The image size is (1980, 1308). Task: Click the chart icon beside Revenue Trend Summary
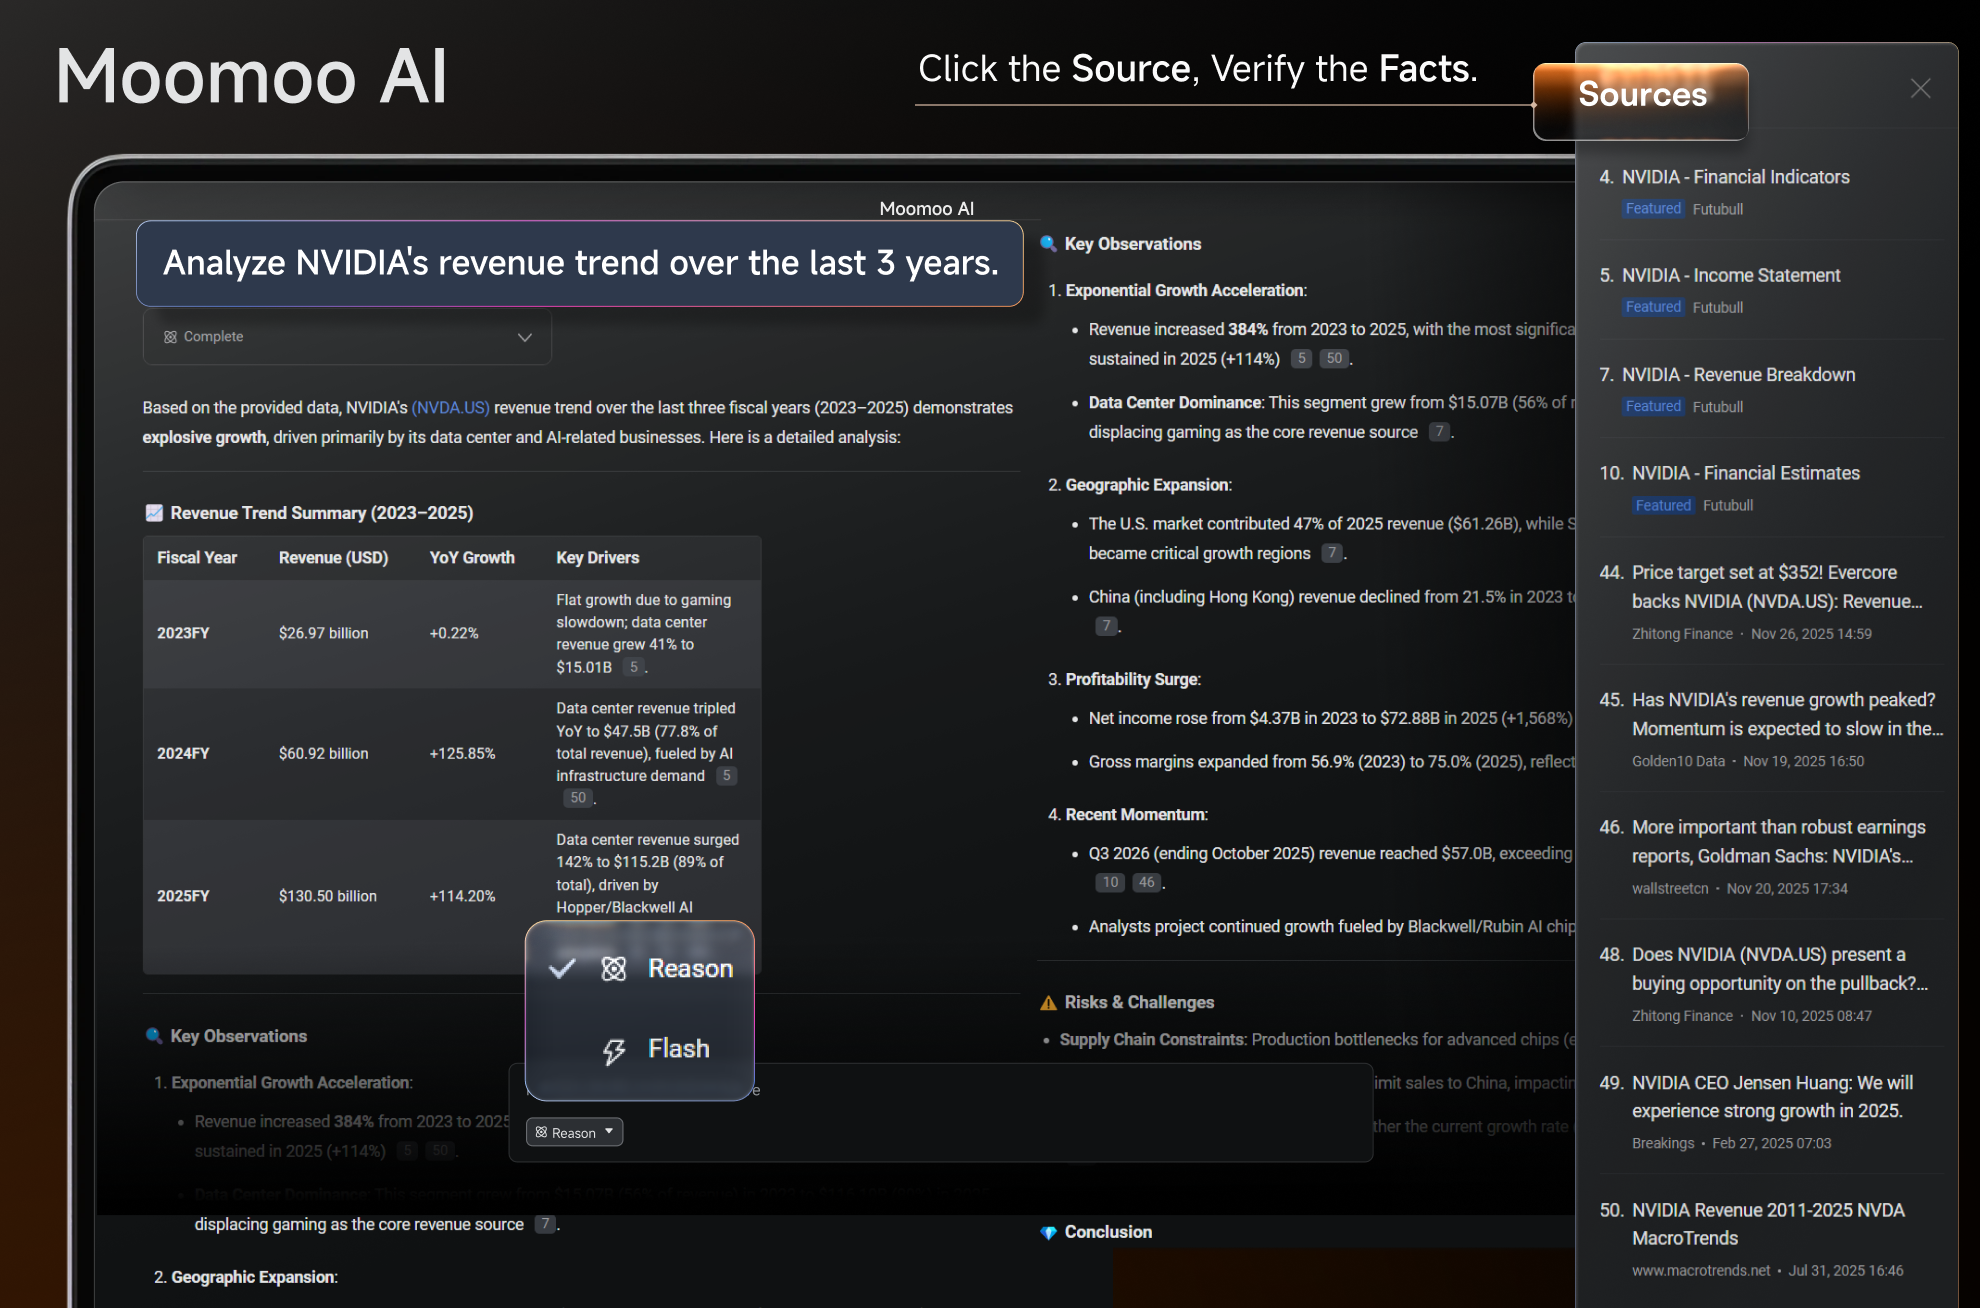pos(154,513)
